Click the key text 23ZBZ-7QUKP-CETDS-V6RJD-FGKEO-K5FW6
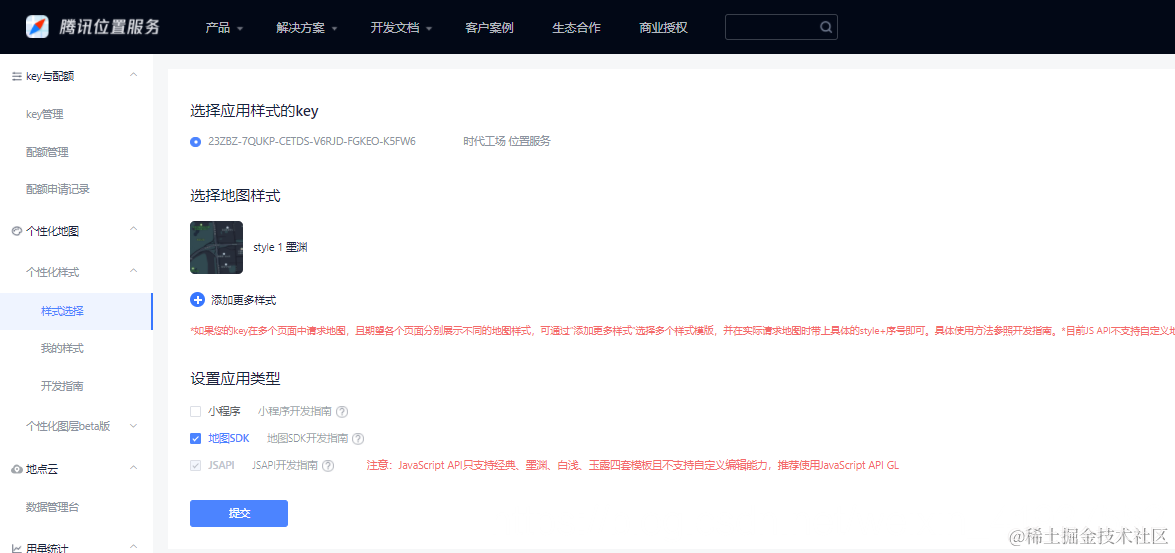Viewport: 1175px width, 553px height. [x=312, y=141]
